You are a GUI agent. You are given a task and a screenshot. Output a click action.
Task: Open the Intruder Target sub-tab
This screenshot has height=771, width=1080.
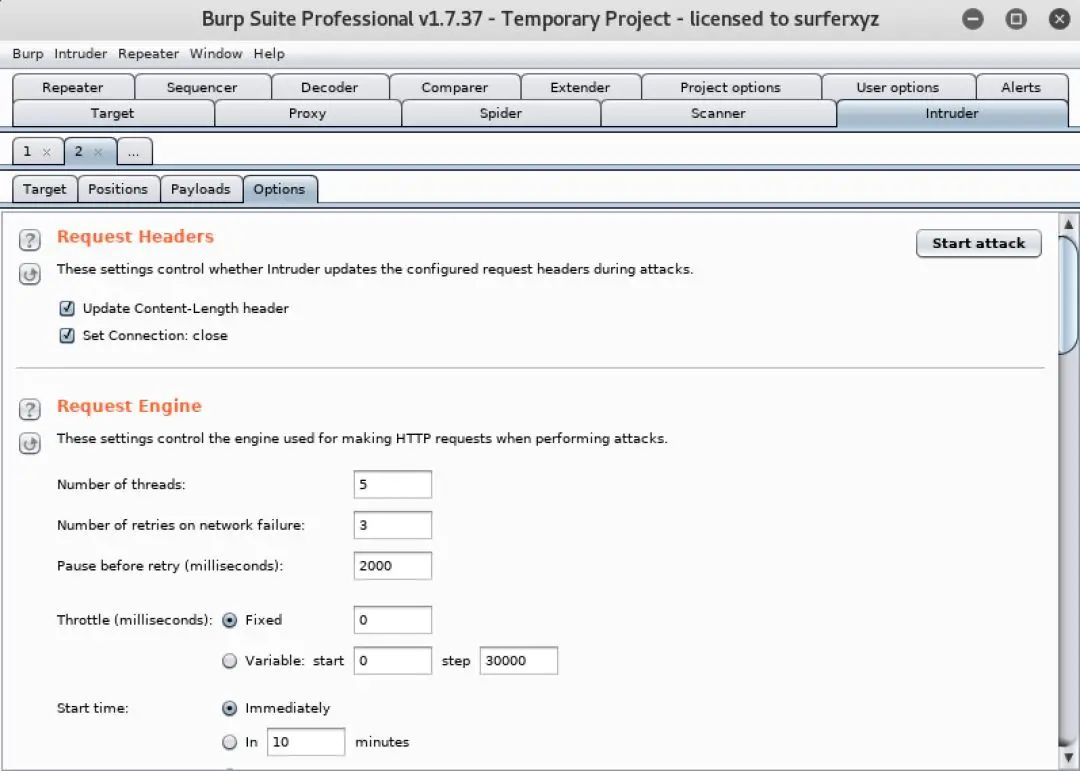45,189
